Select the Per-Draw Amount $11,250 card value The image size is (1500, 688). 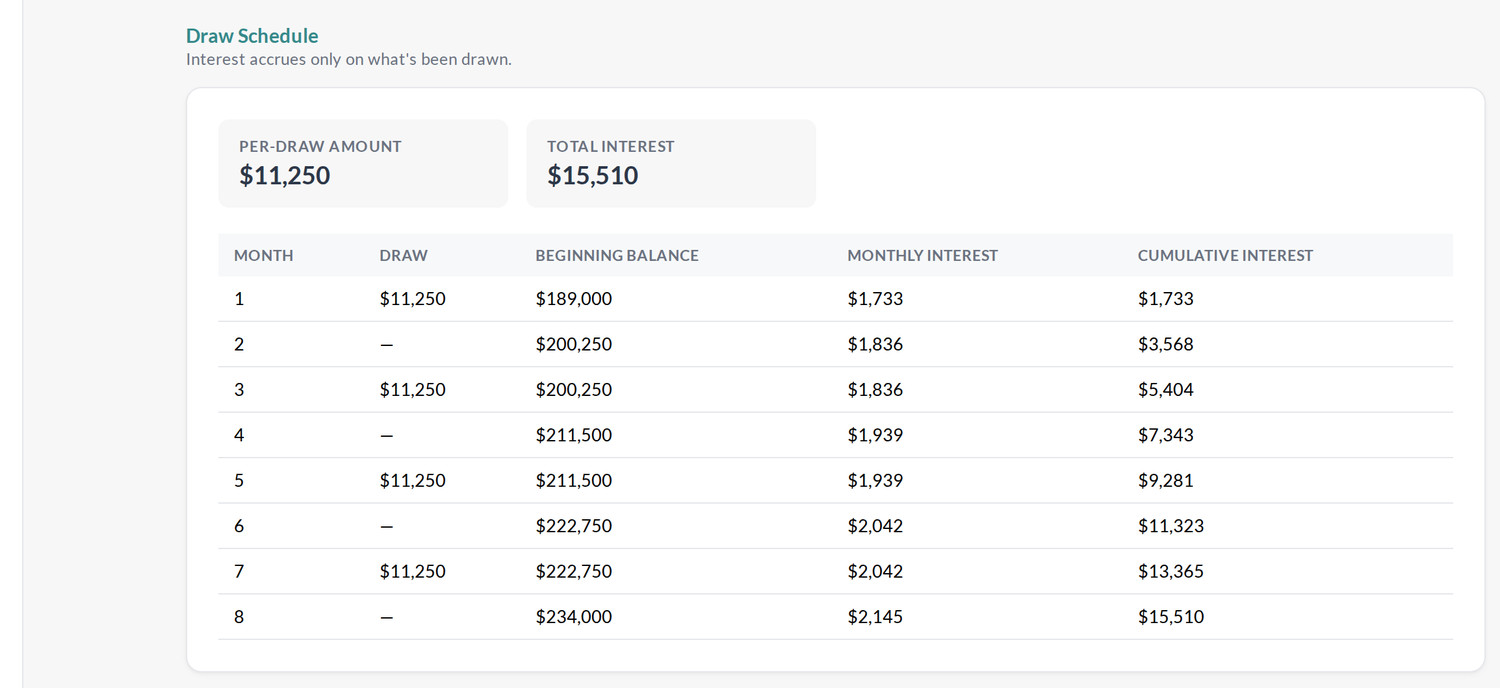point(285,176)
